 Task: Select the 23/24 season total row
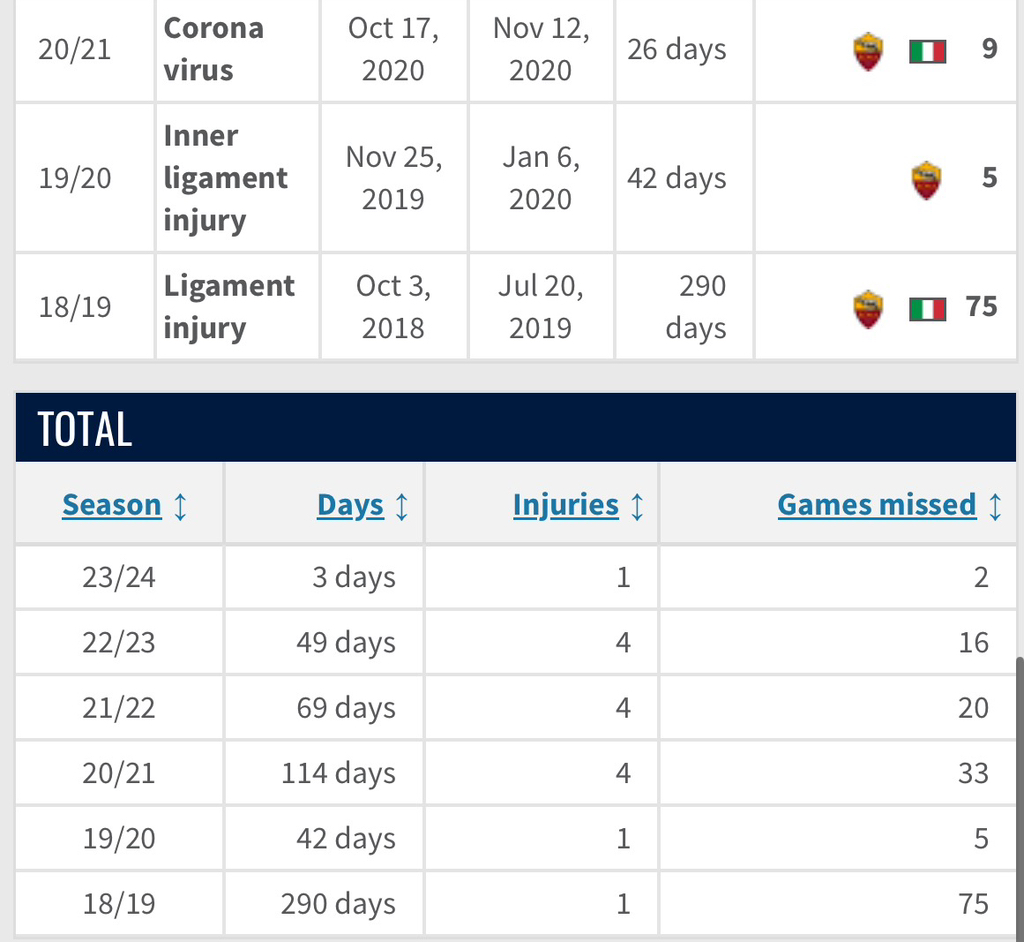[515, 577]
